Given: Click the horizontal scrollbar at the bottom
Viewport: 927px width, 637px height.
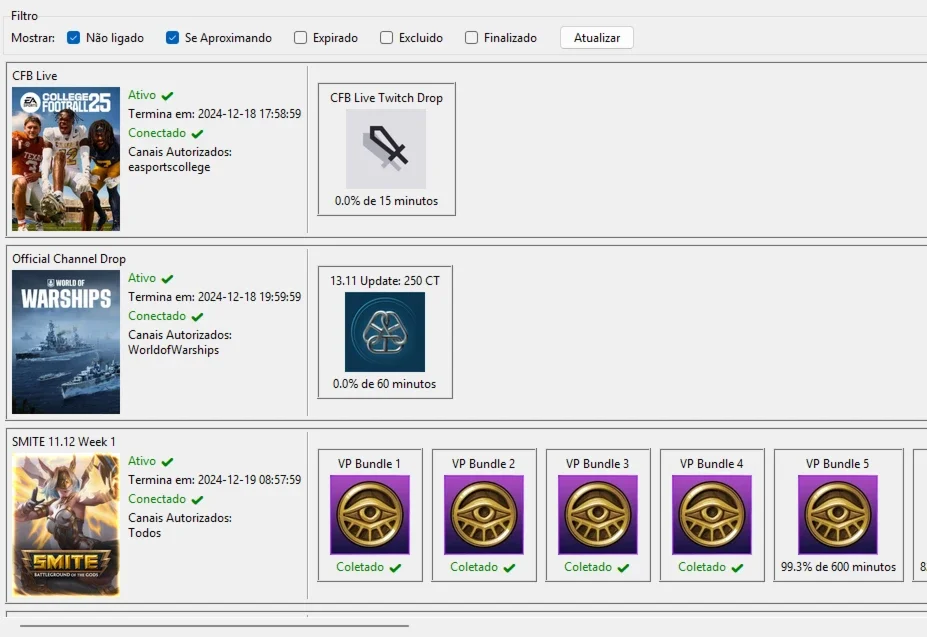Looking at the screenshot, I should [x=214, y=625].
